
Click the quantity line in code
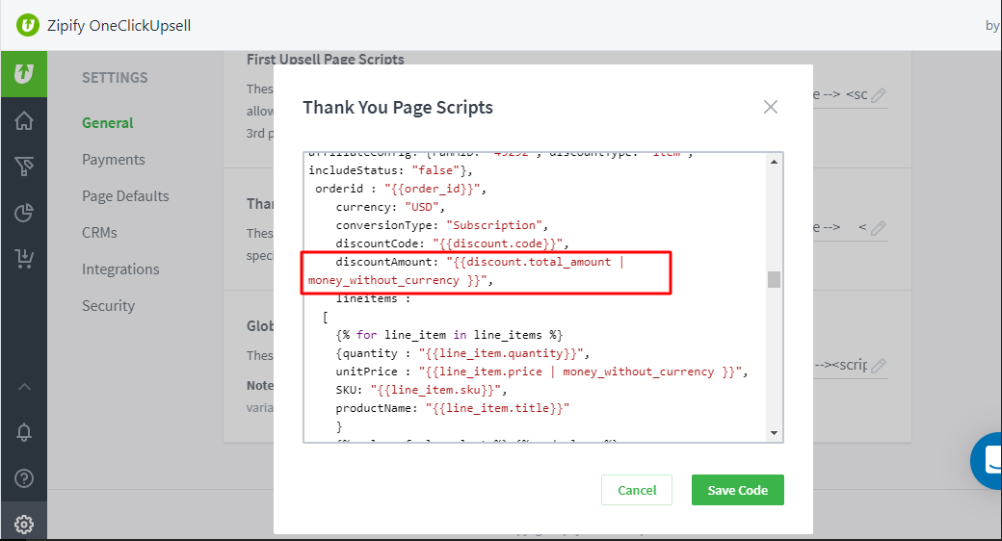pyautogui.click(x=463, y=353)
